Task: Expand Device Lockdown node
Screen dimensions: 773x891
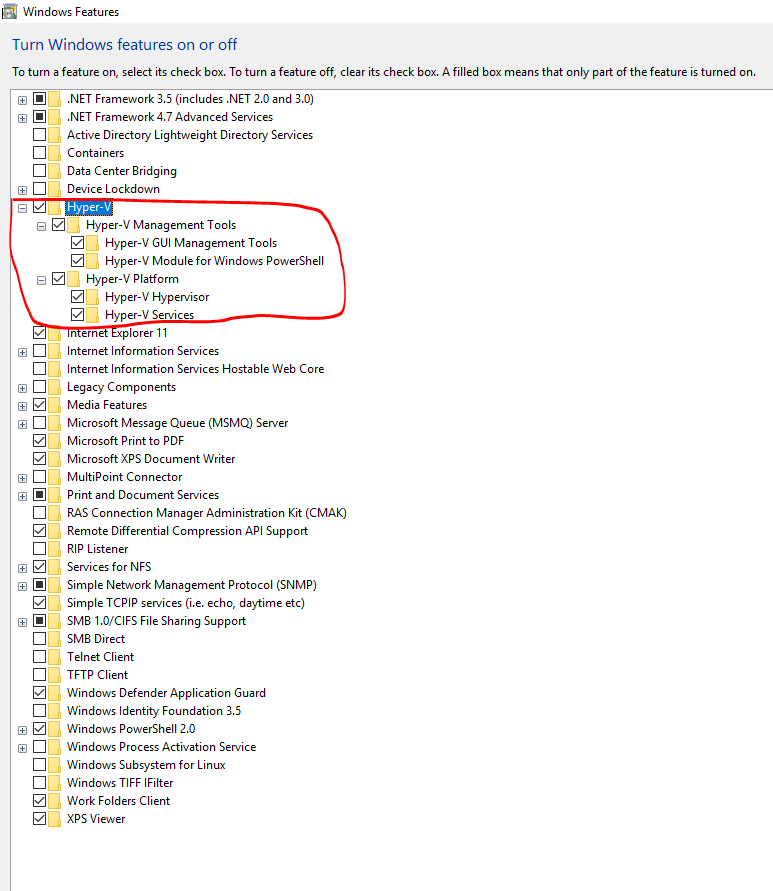Action: click(22, 190)
